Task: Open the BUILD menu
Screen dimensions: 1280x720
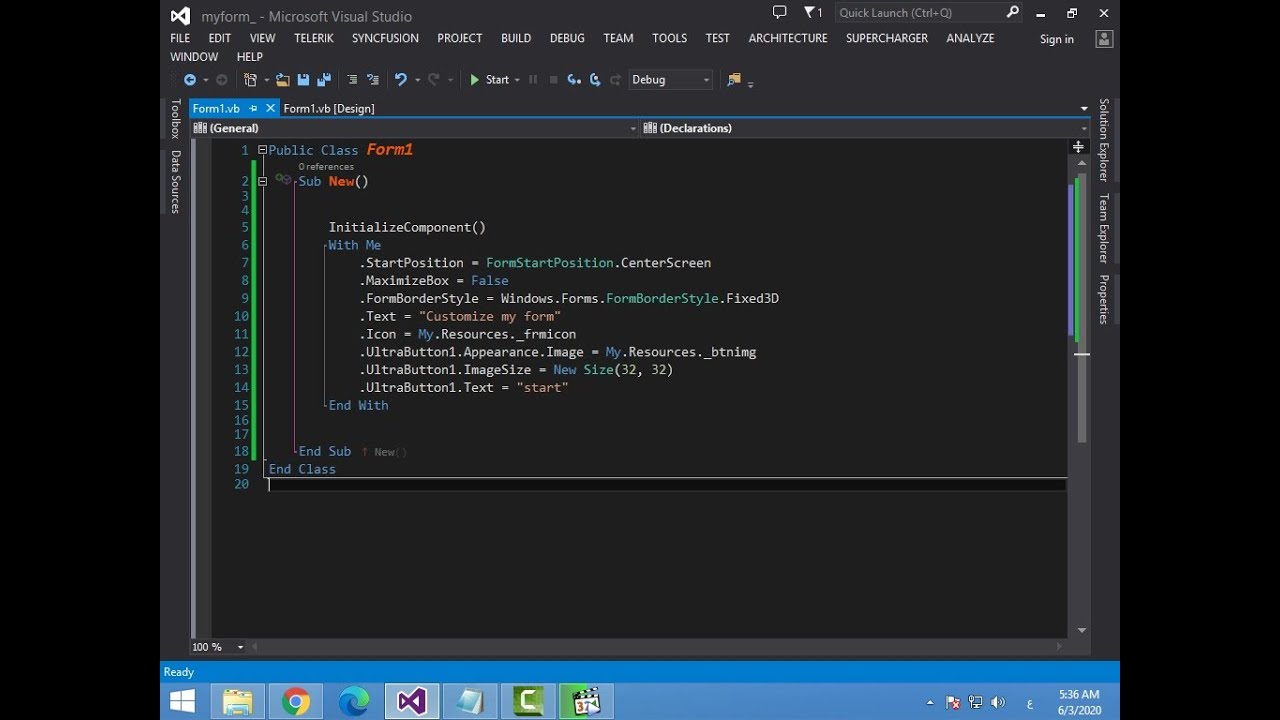Action: pos(516,38)
